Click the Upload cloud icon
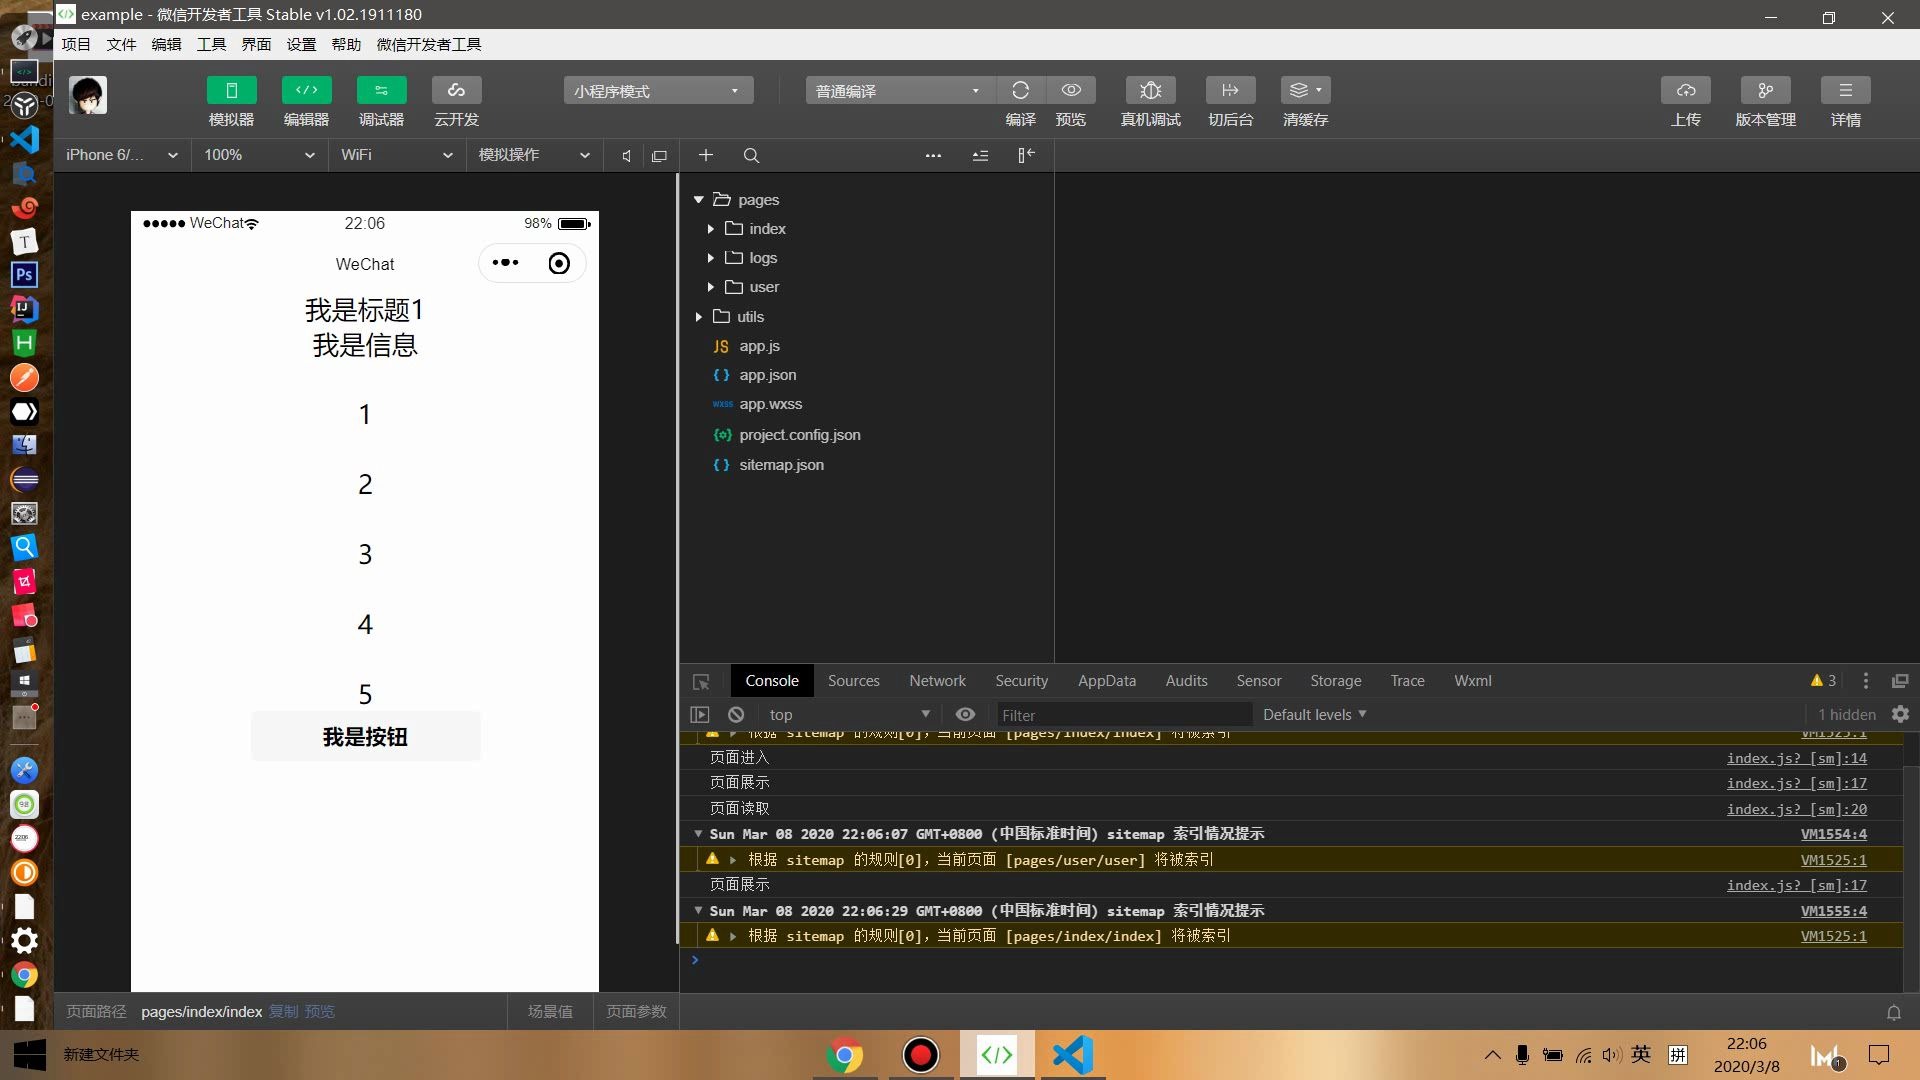The image size is (1920, 1080). coord(1685,90)
